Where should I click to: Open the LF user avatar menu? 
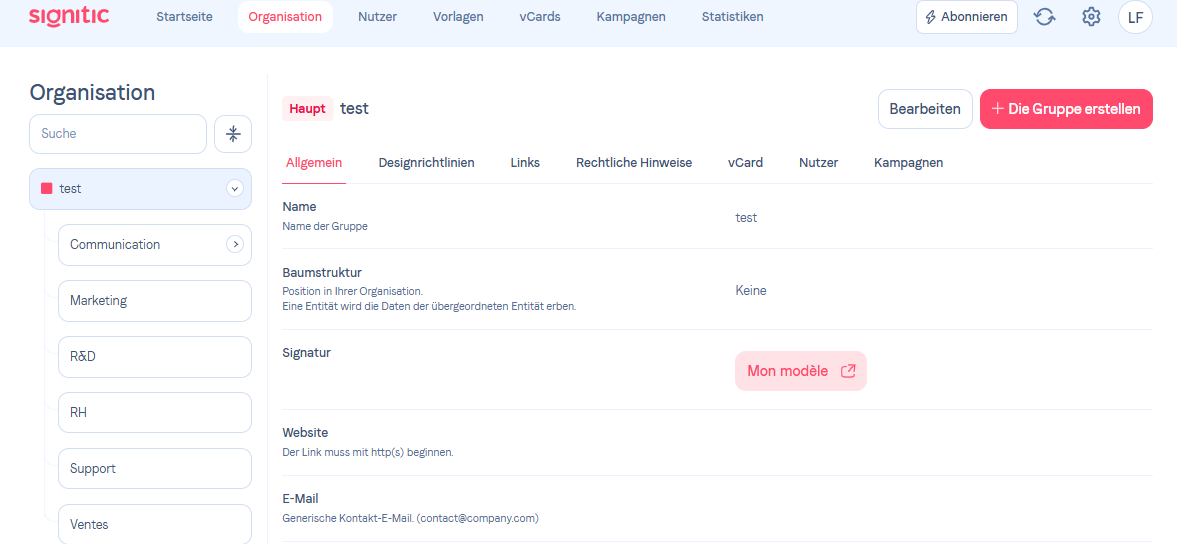(x=1135, y=17)
